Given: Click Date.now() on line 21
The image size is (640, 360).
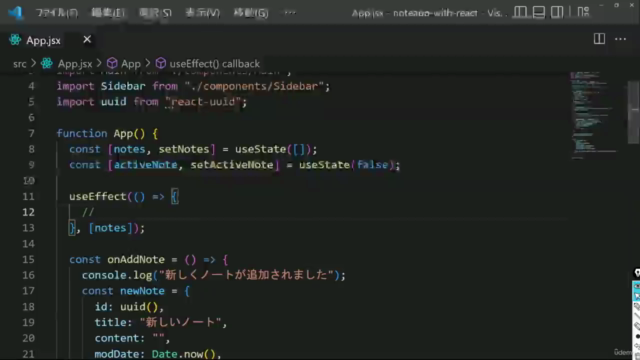Looking at the screenshot, I should (183, 354).
